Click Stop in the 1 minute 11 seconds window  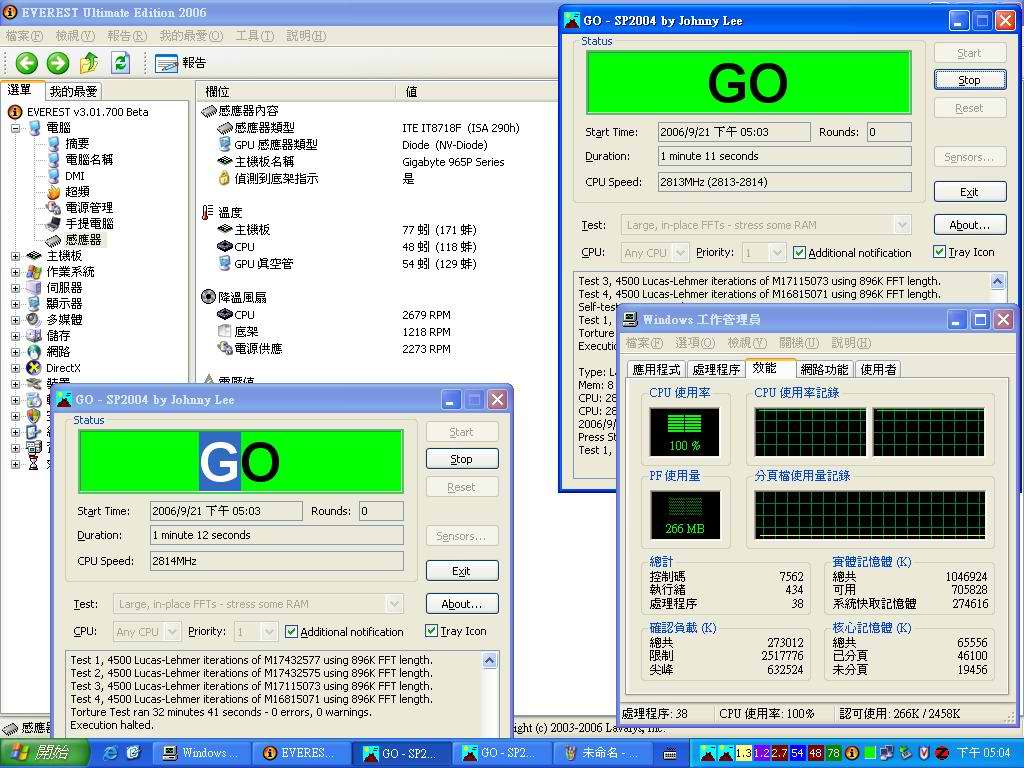970,80
